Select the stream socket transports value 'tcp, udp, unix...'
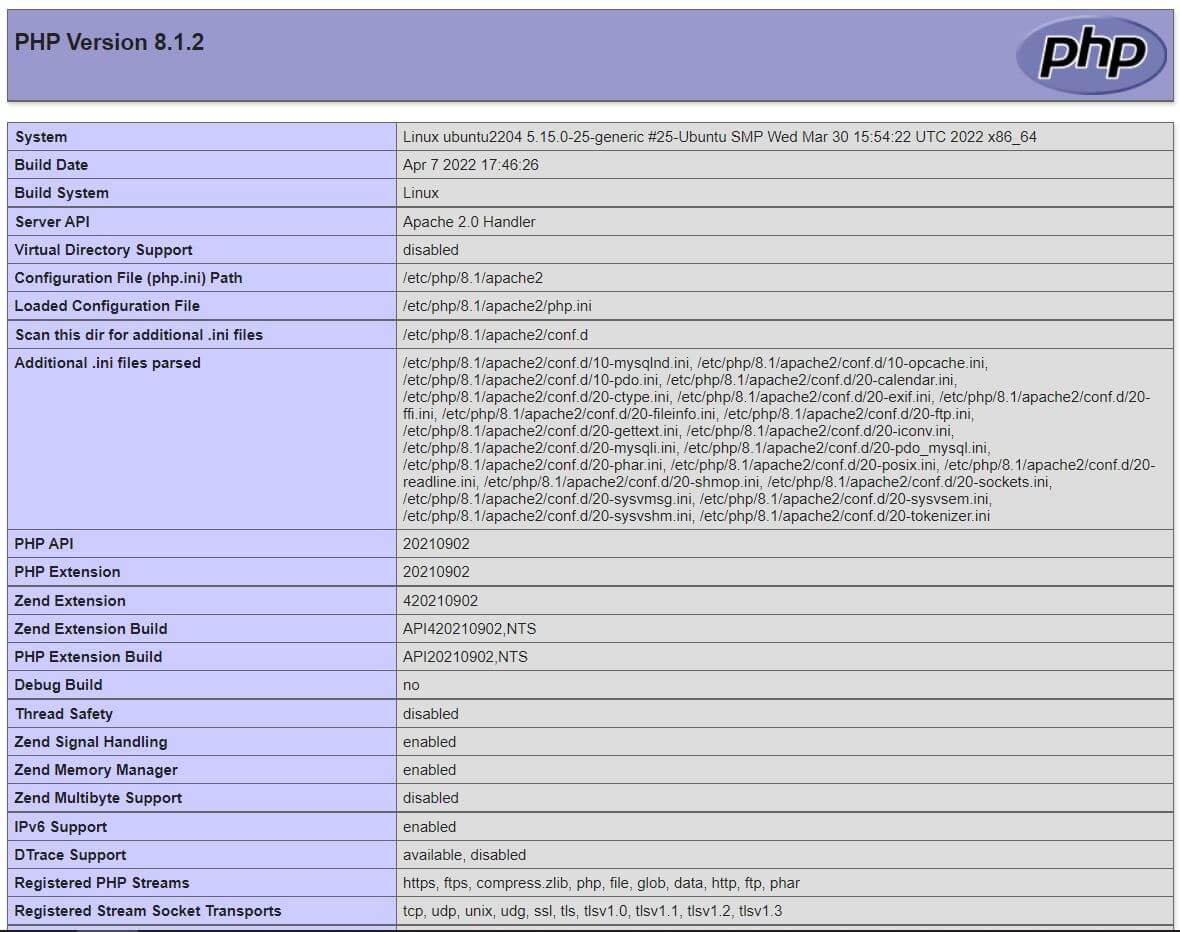 click(592, 911)
